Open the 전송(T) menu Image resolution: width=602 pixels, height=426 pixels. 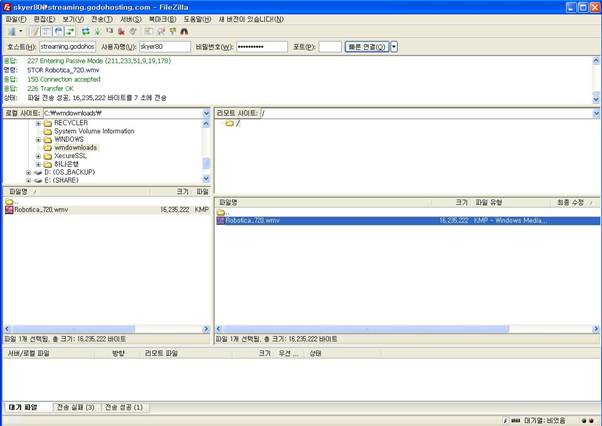click(102, 19)
